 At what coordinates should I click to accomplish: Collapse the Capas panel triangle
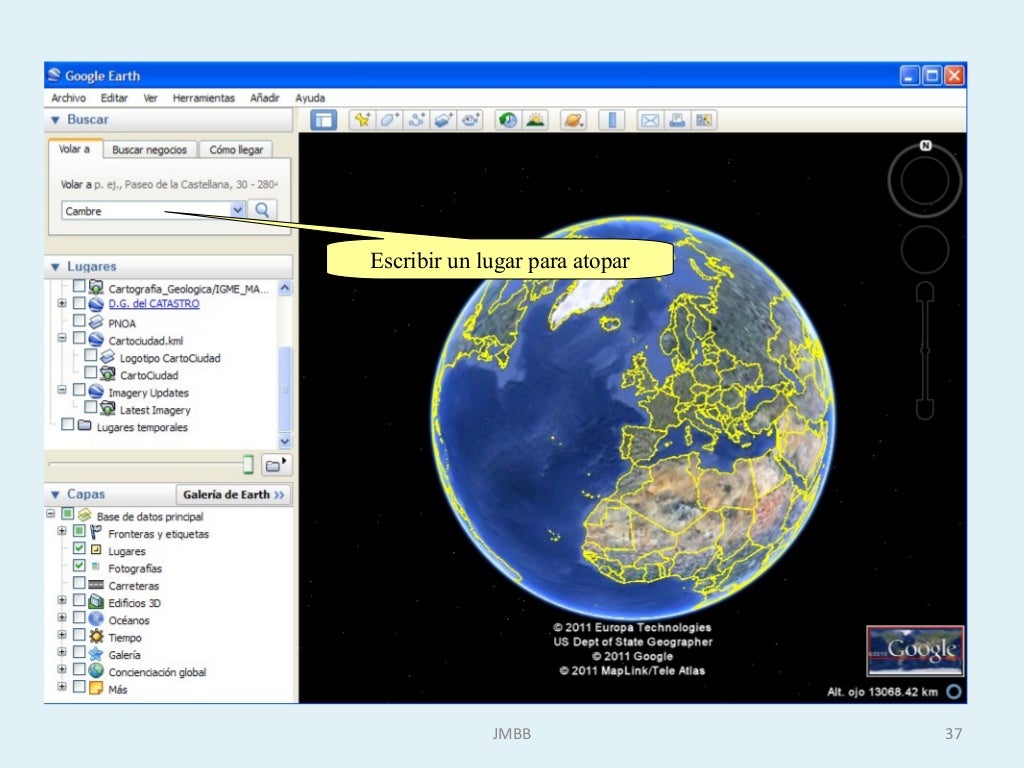pyautogui.click(x=56, y=494)
